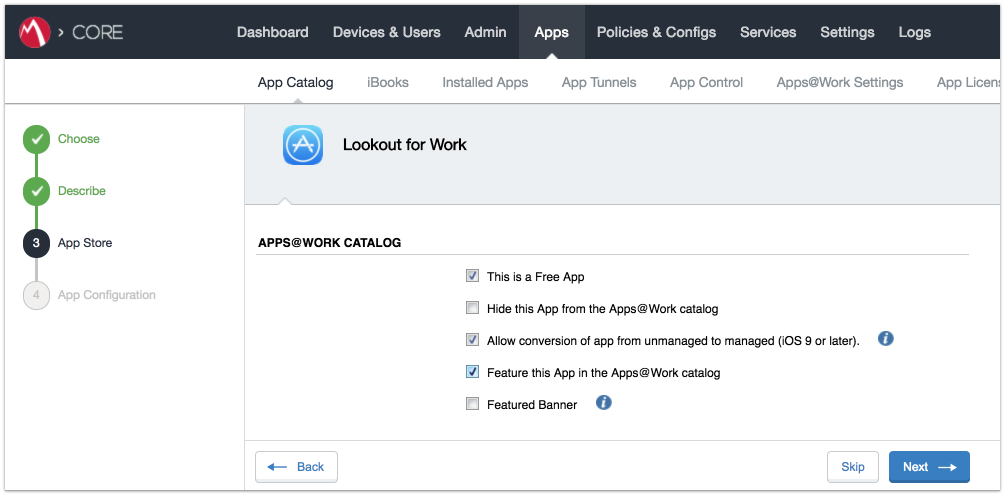Uncheck 'Feature this App in the Apps@Work catalog'

pos(472,372)
